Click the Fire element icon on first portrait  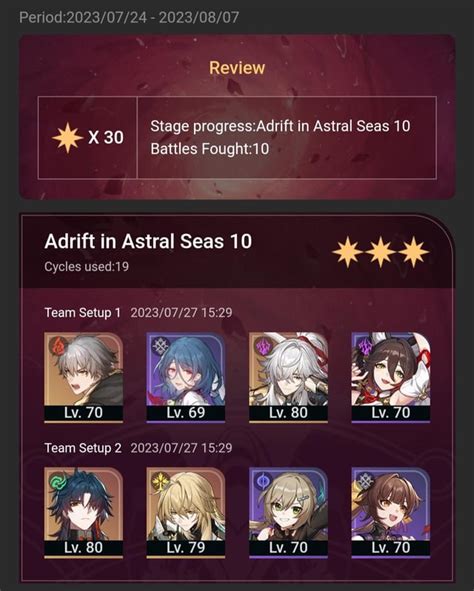(x=58, y=346)
